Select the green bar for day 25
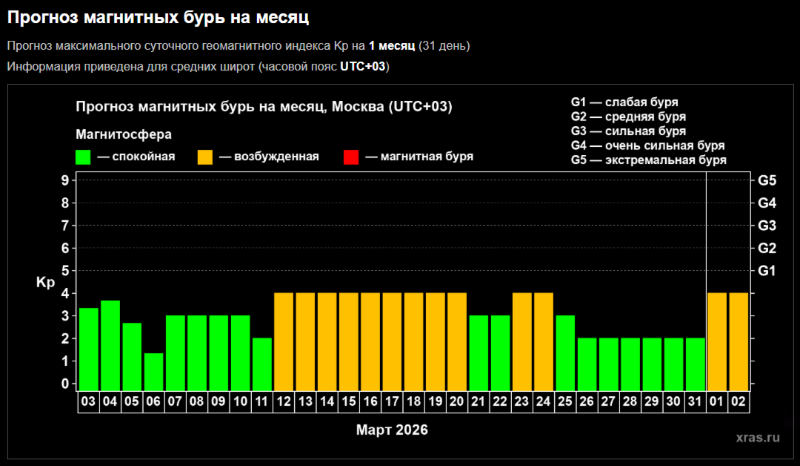 [x=565, y=353]
